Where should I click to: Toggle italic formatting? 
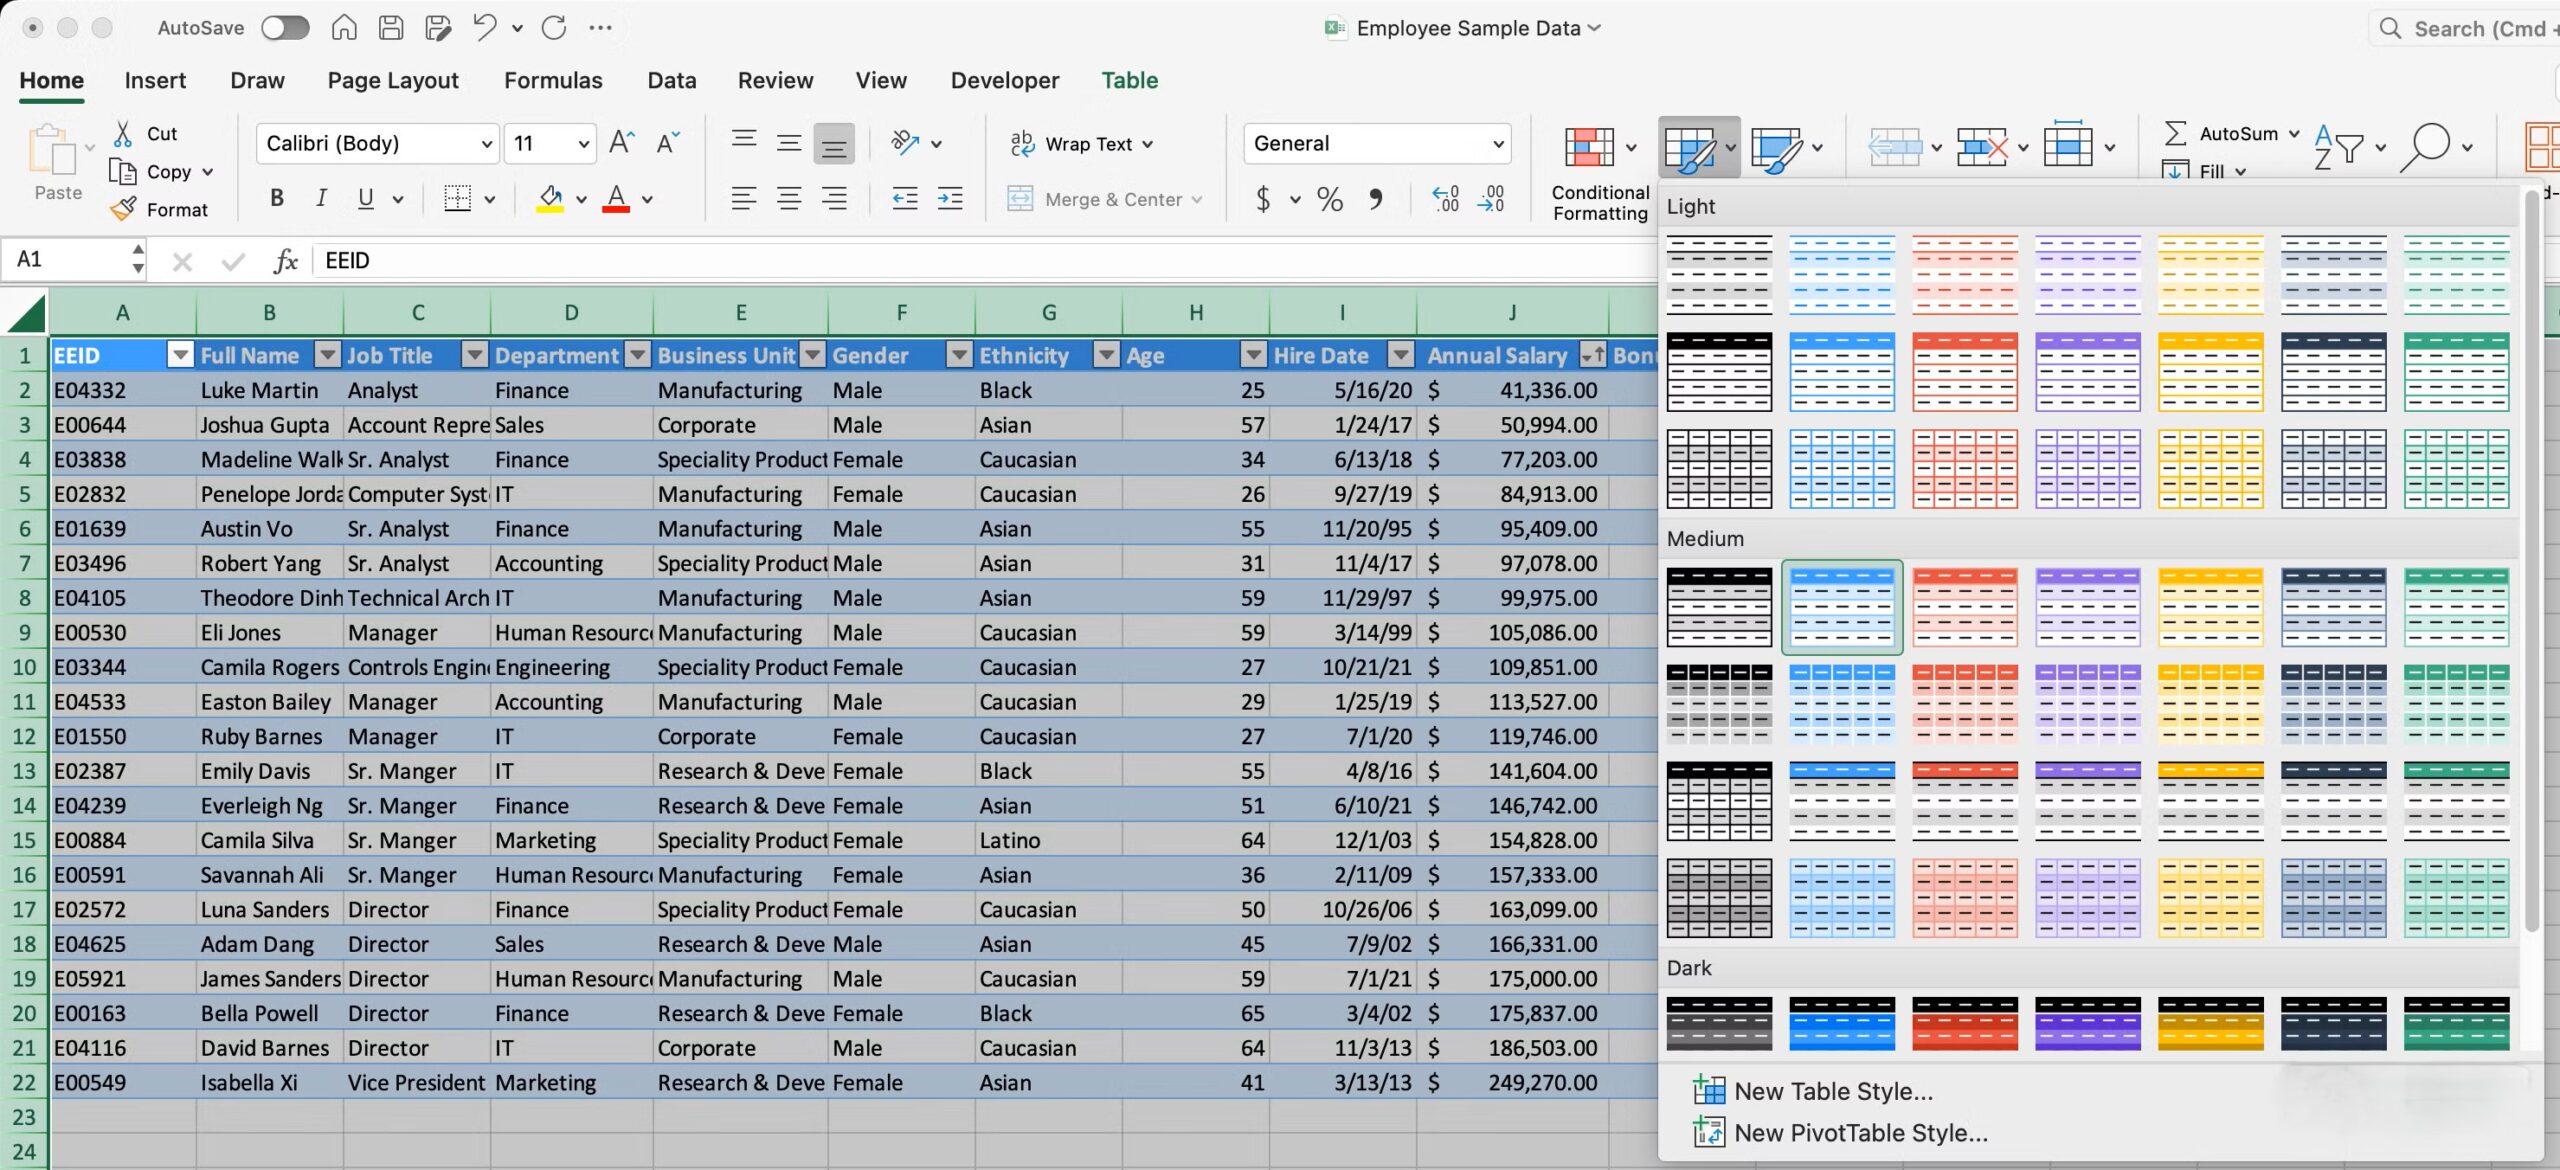pos(321,198)
